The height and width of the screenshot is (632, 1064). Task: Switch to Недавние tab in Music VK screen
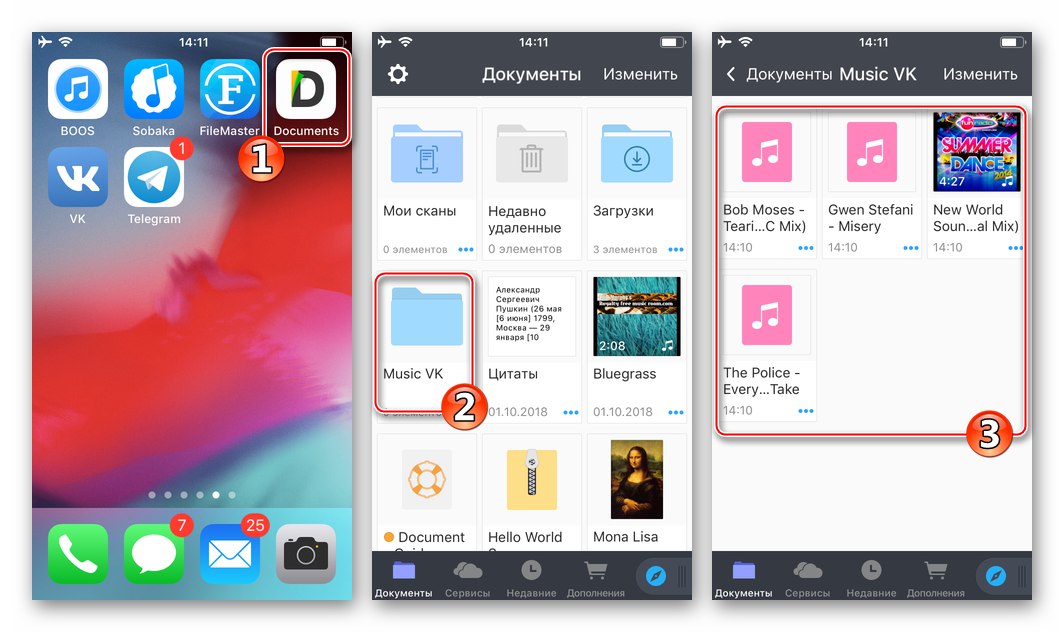click(x=871, y=578)
